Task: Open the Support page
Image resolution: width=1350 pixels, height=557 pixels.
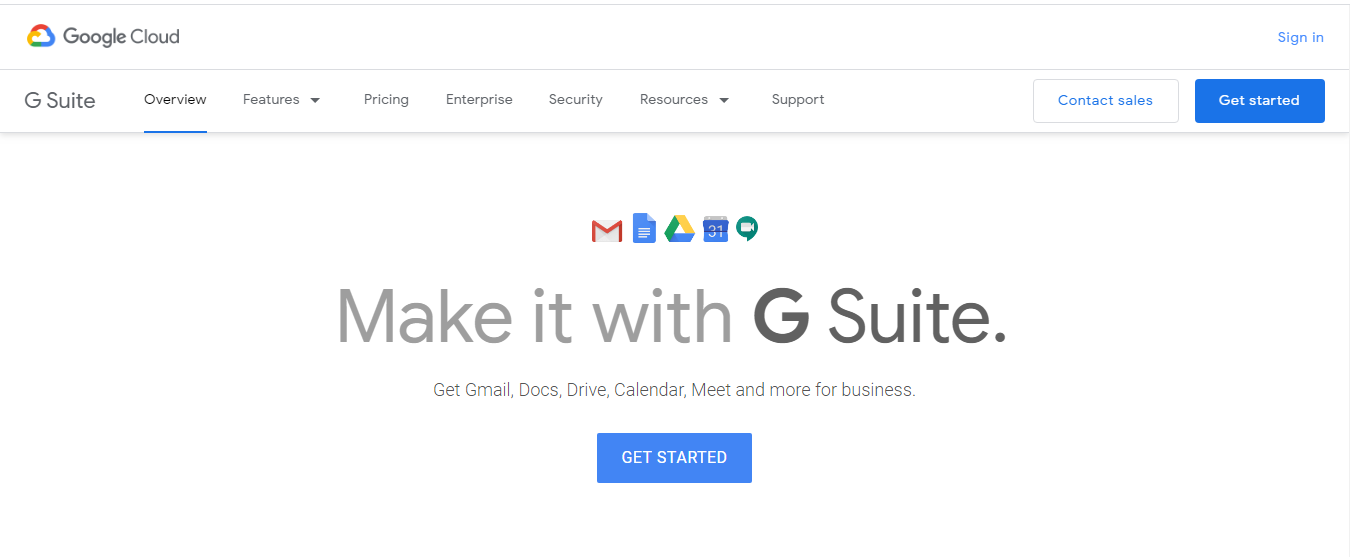Action: (798, 100)
